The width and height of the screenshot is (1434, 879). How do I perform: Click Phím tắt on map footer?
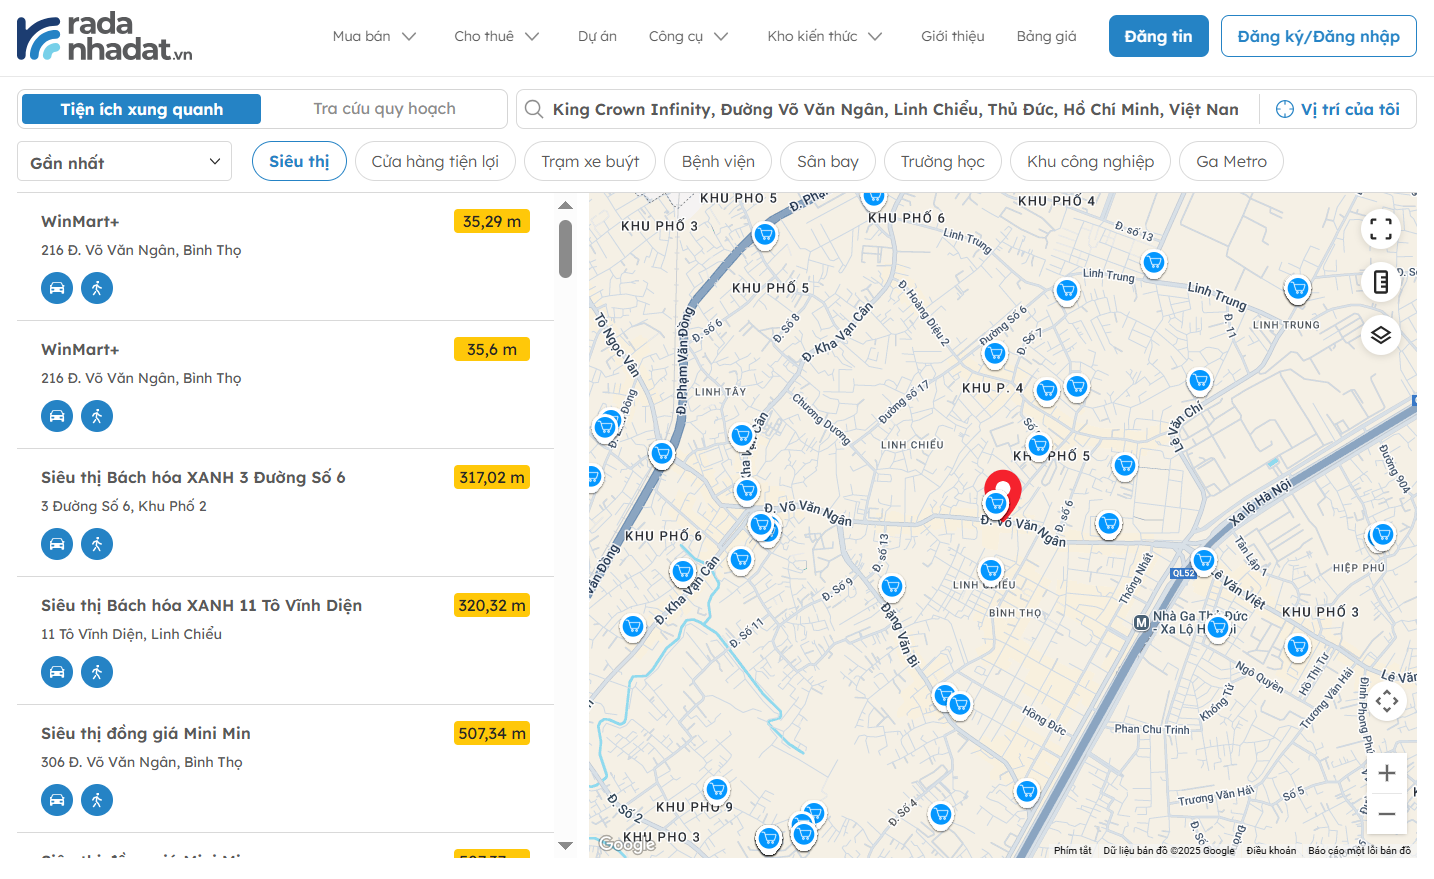[x=1073, y=851]
